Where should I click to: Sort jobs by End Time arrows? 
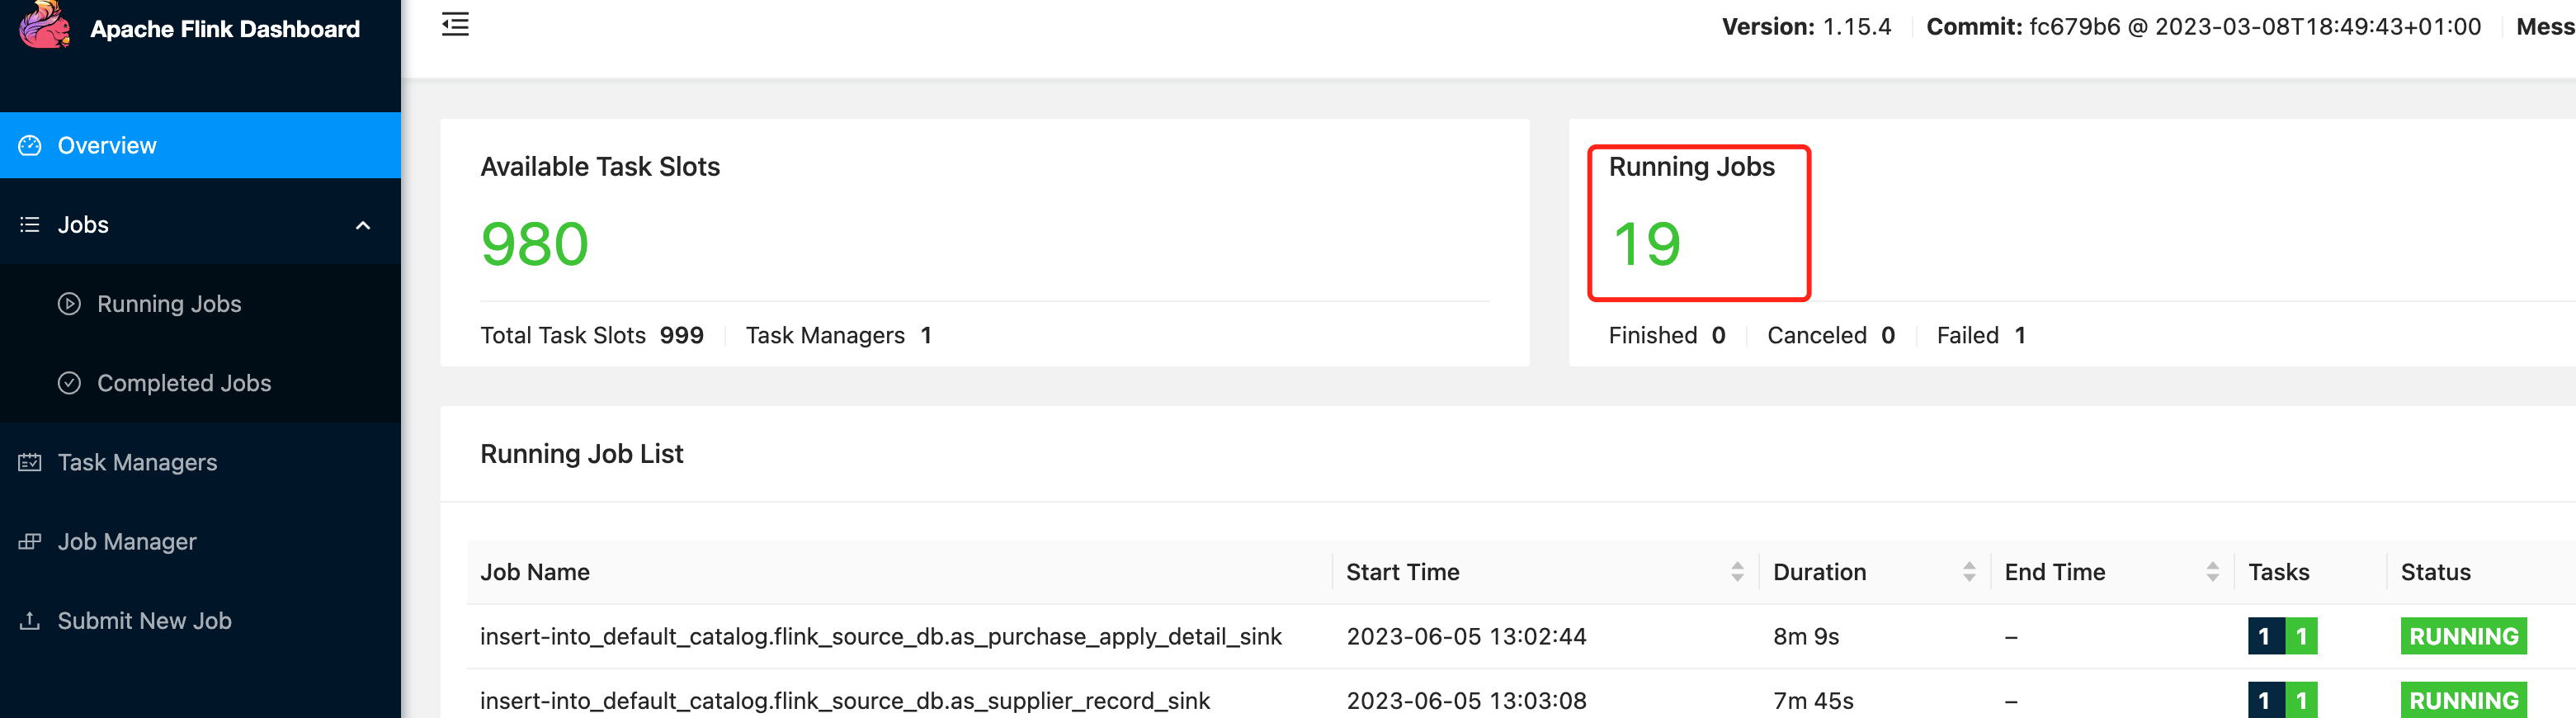(x=2212, y=572)
